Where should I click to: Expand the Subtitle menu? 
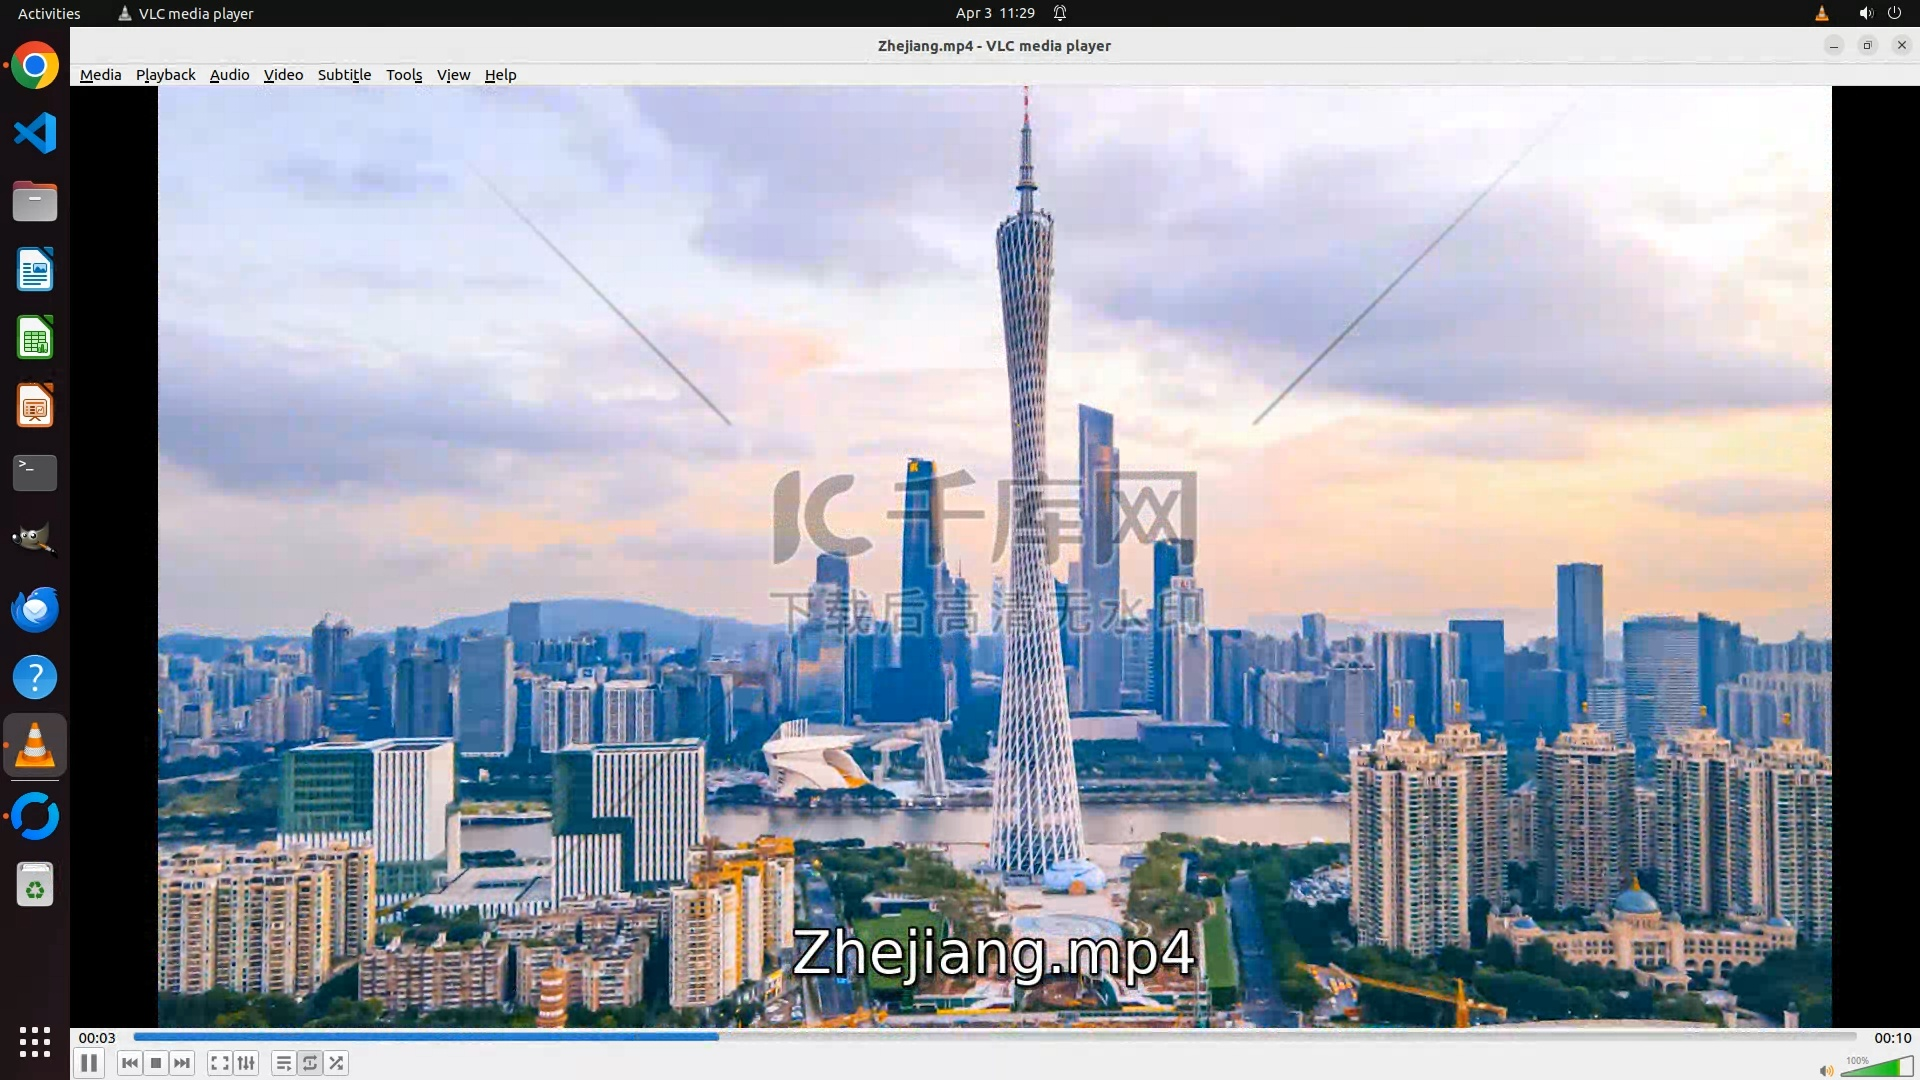(344, 75)
